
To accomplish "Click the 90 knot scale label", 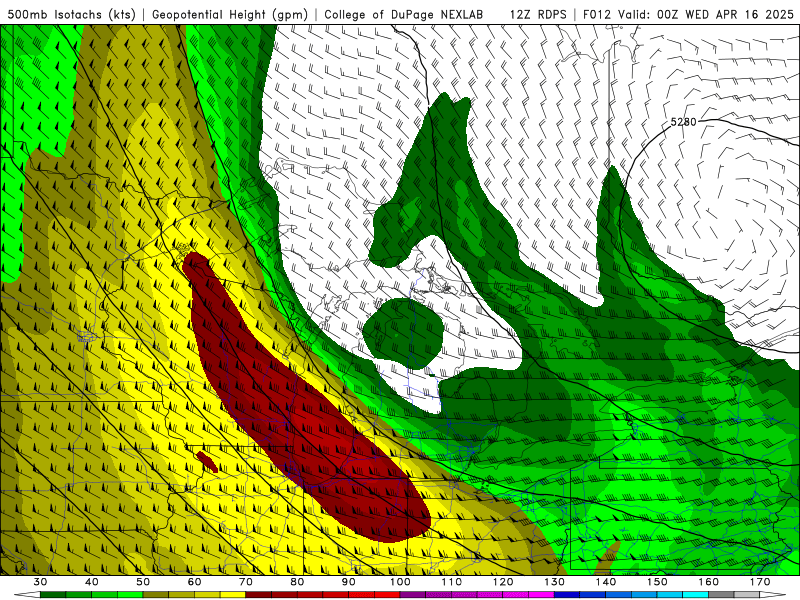I will tap(348, 582).
